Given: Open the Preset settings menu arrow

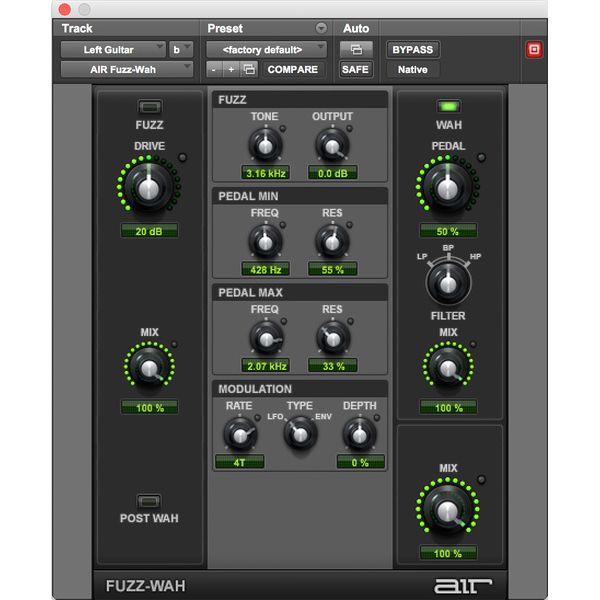Looking at the screenshot, I should (x=321, y=28).
